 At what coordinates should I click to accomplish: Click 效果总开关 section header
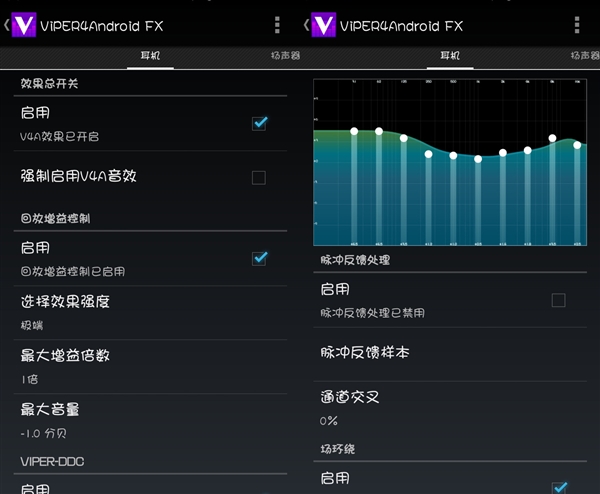[49, 83]
